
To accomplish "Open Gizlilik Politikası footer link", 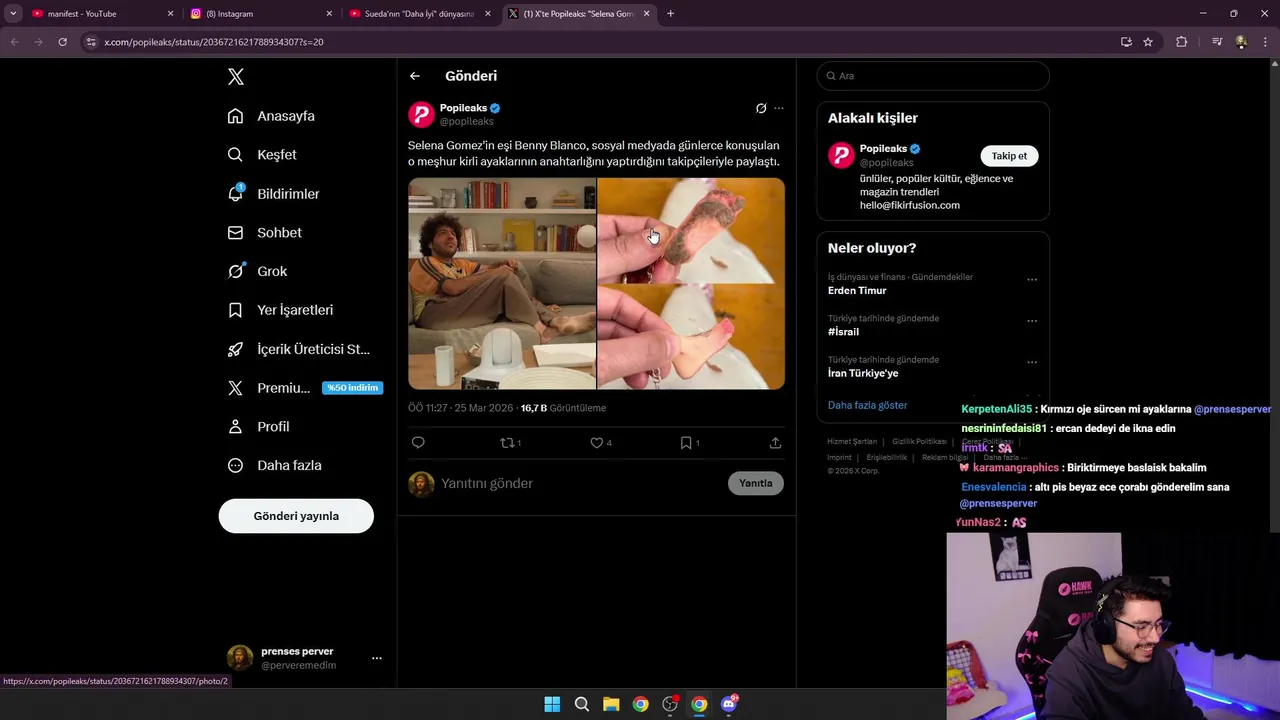I will 919,441.
